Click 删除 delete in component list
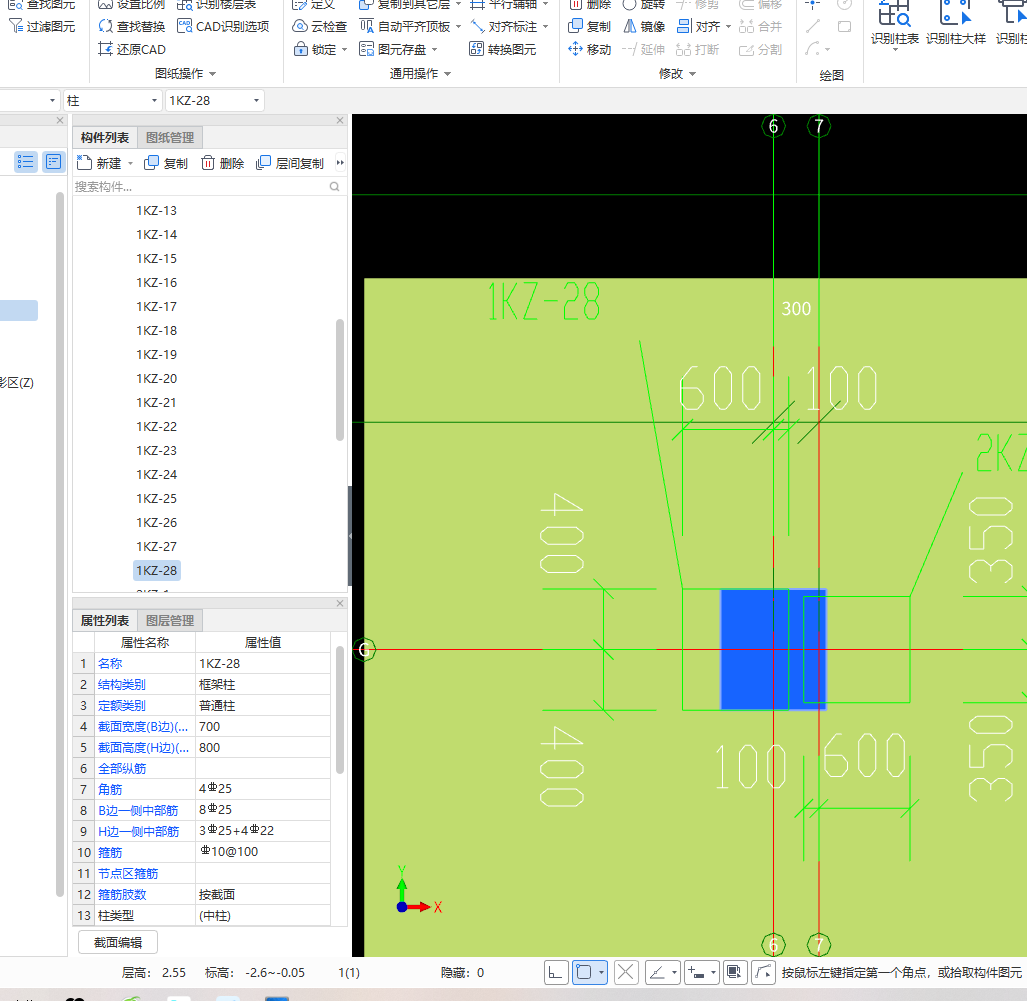Viewport: 1027px width, 1001px height. 223,163
